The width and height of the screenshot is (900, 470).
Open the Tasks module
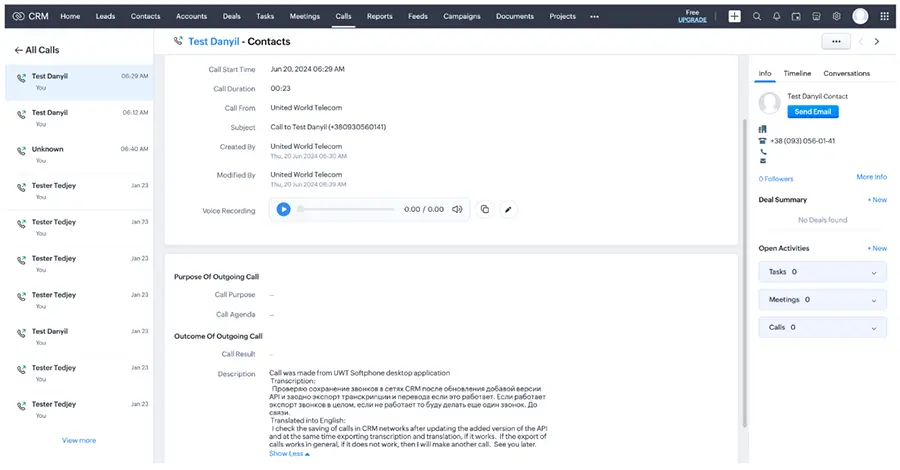coord(265,16)
